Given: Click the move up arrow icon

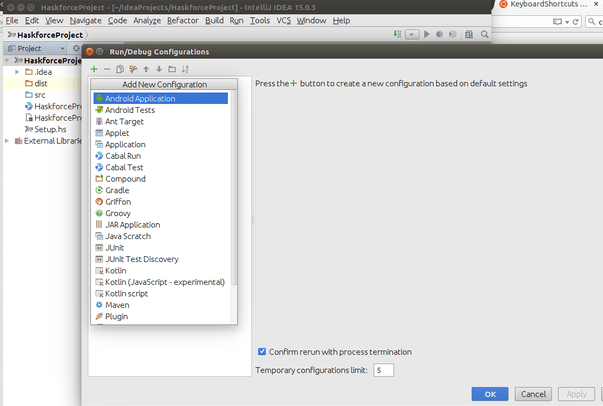Looking at the screenshot, I should [146, 69].
